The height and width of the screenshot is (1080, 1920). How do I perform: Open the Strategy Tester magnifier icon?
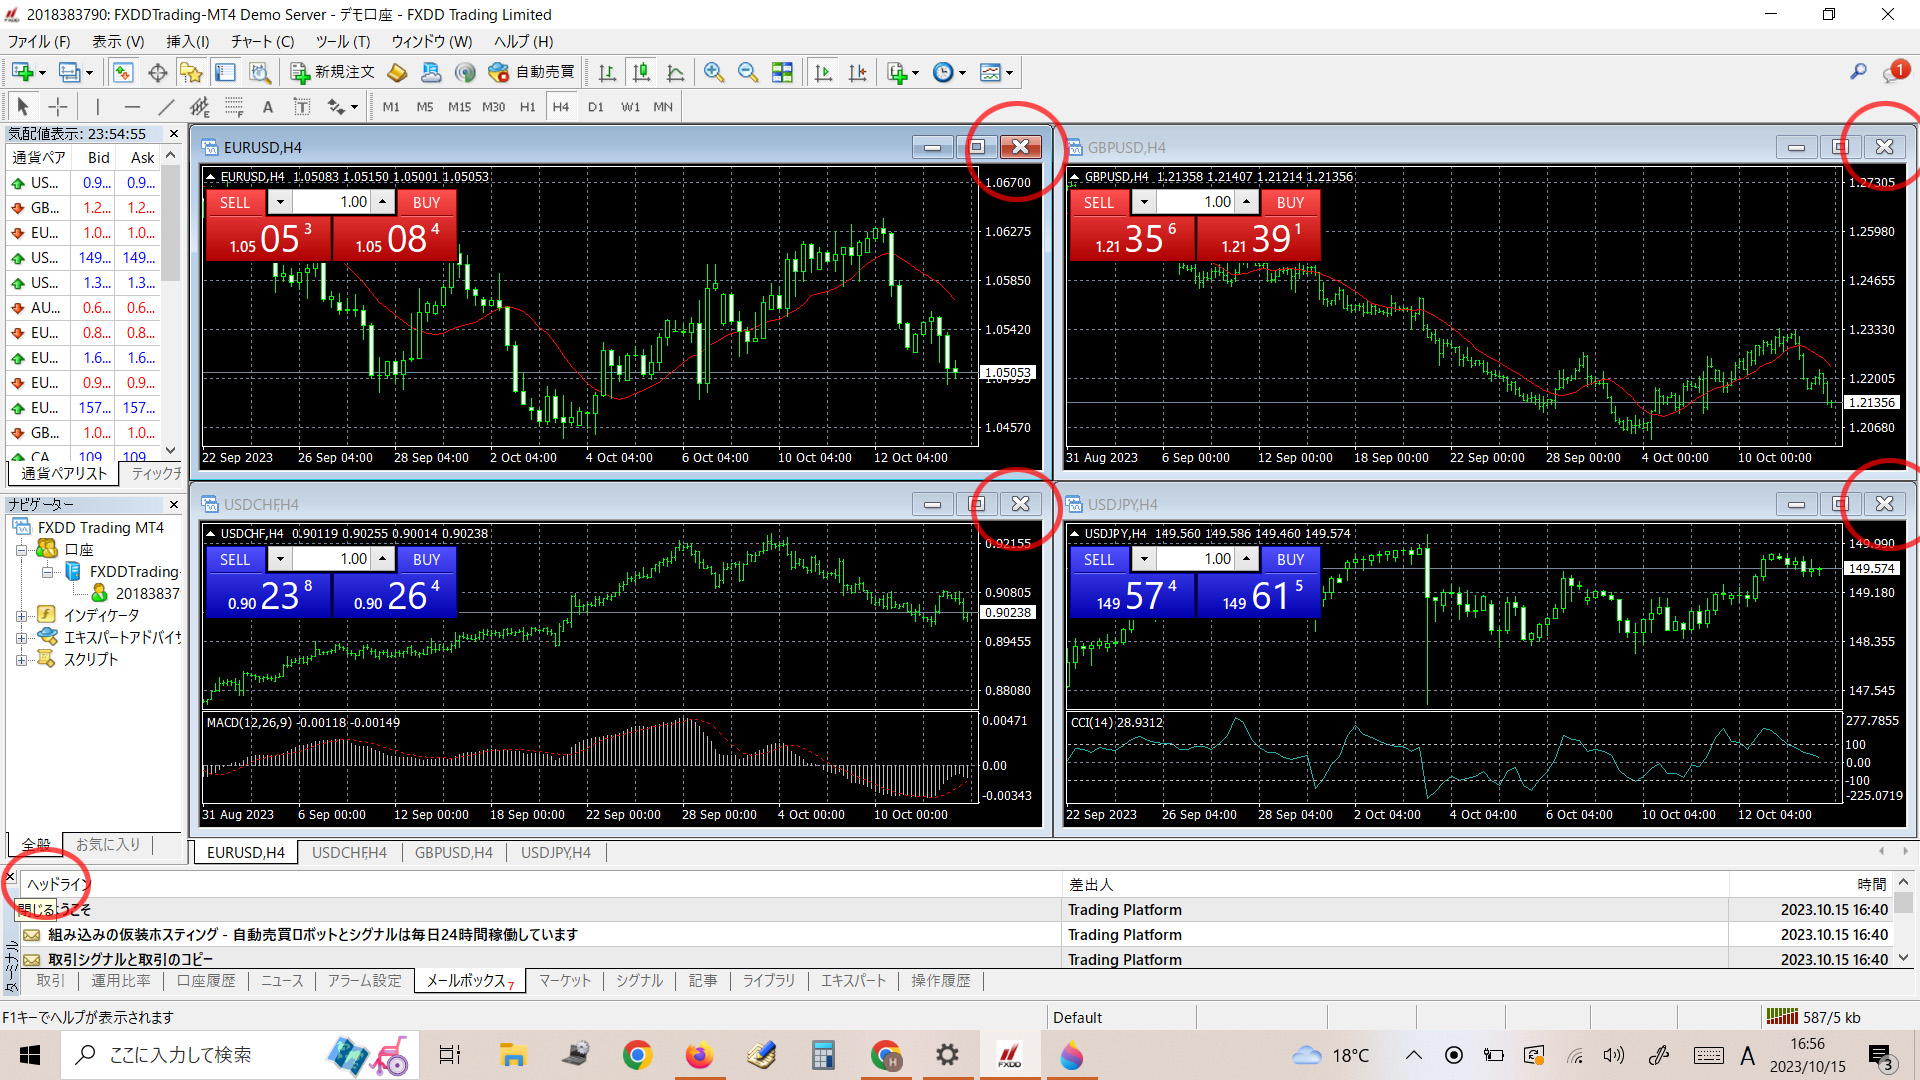260,72
